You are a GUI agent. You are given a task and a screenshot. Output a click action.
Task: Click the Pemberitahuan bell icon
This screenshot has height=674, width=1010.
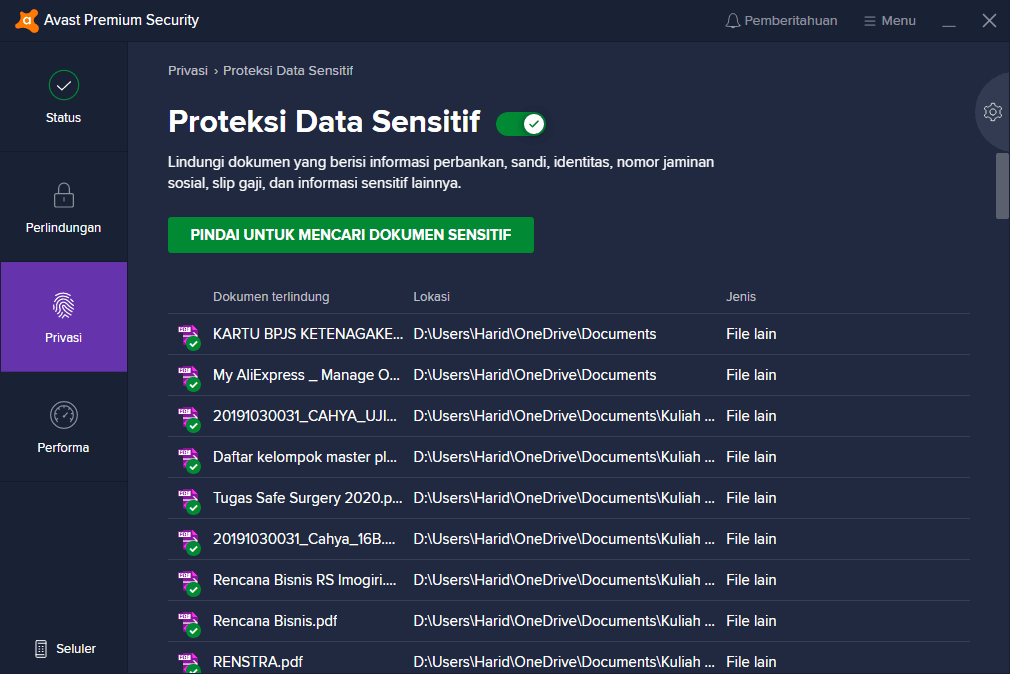pos(733,21)
